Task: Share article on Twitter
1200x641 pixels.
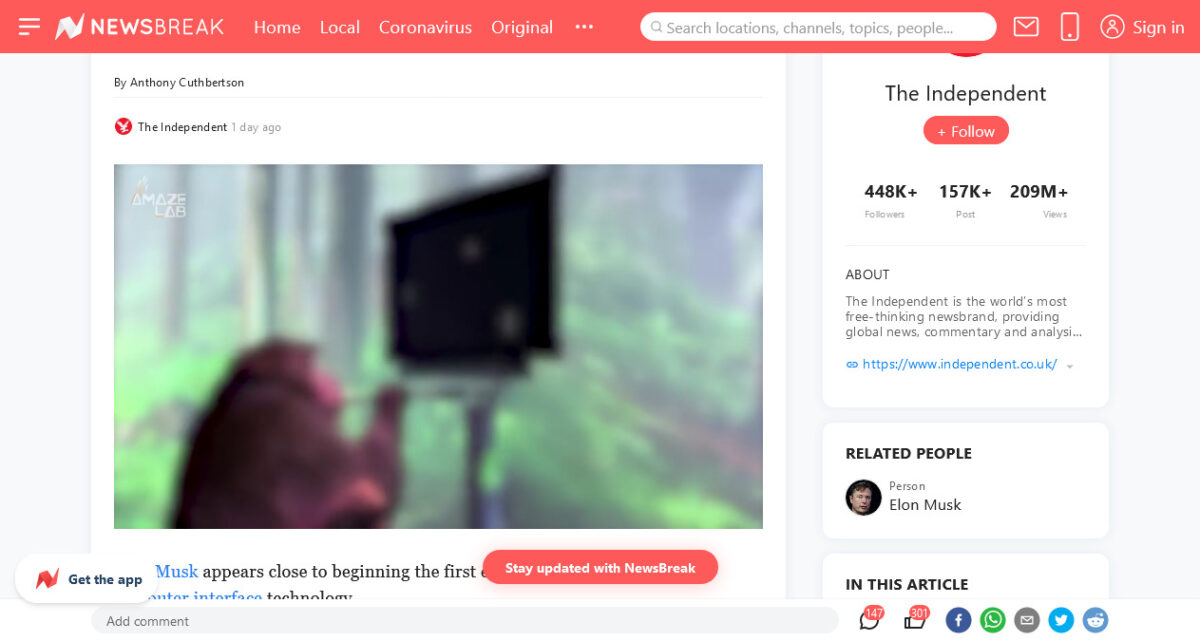Action: click(x=1061, y=620)
